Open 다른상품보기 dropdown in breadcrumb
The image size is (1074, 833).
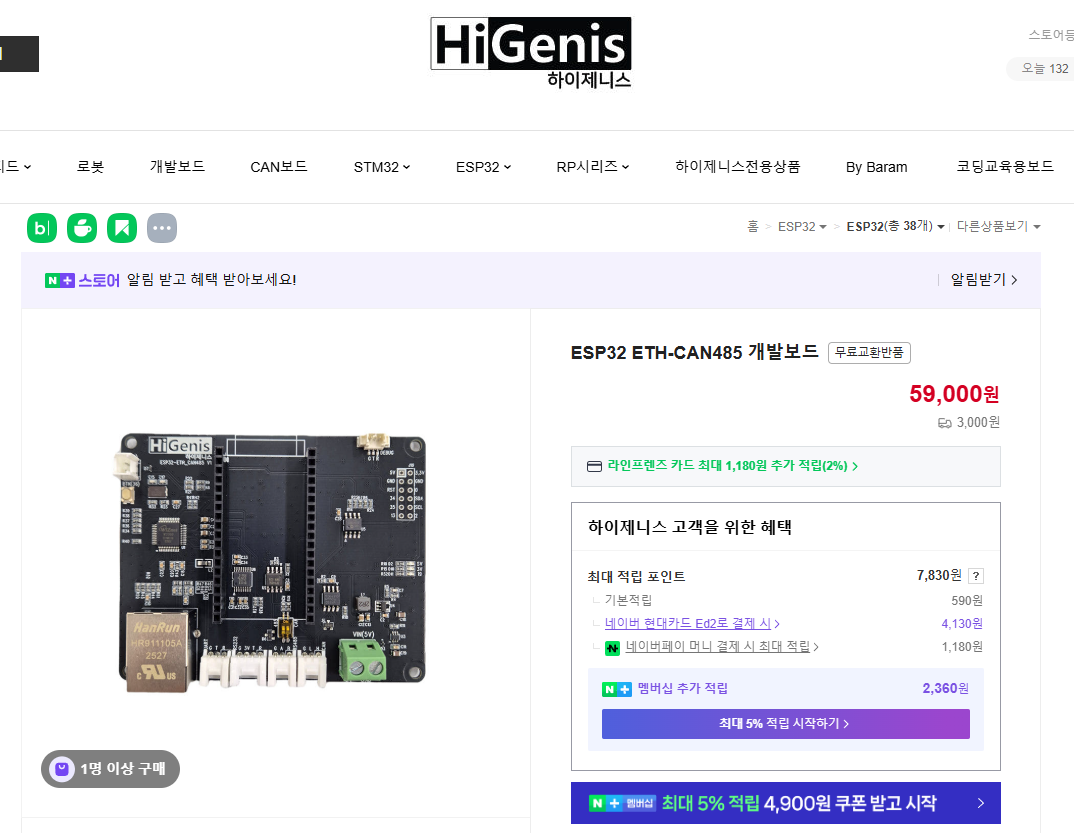998,227
